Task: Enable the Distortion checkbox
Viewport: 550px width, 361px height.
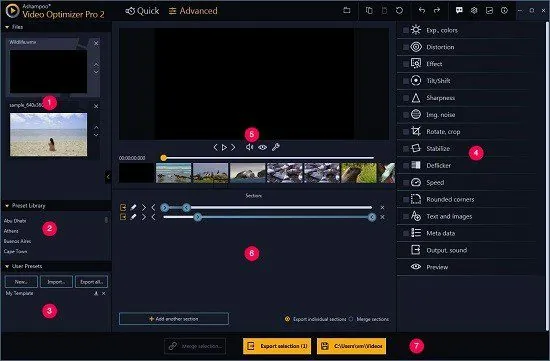Action: (405, 47)
